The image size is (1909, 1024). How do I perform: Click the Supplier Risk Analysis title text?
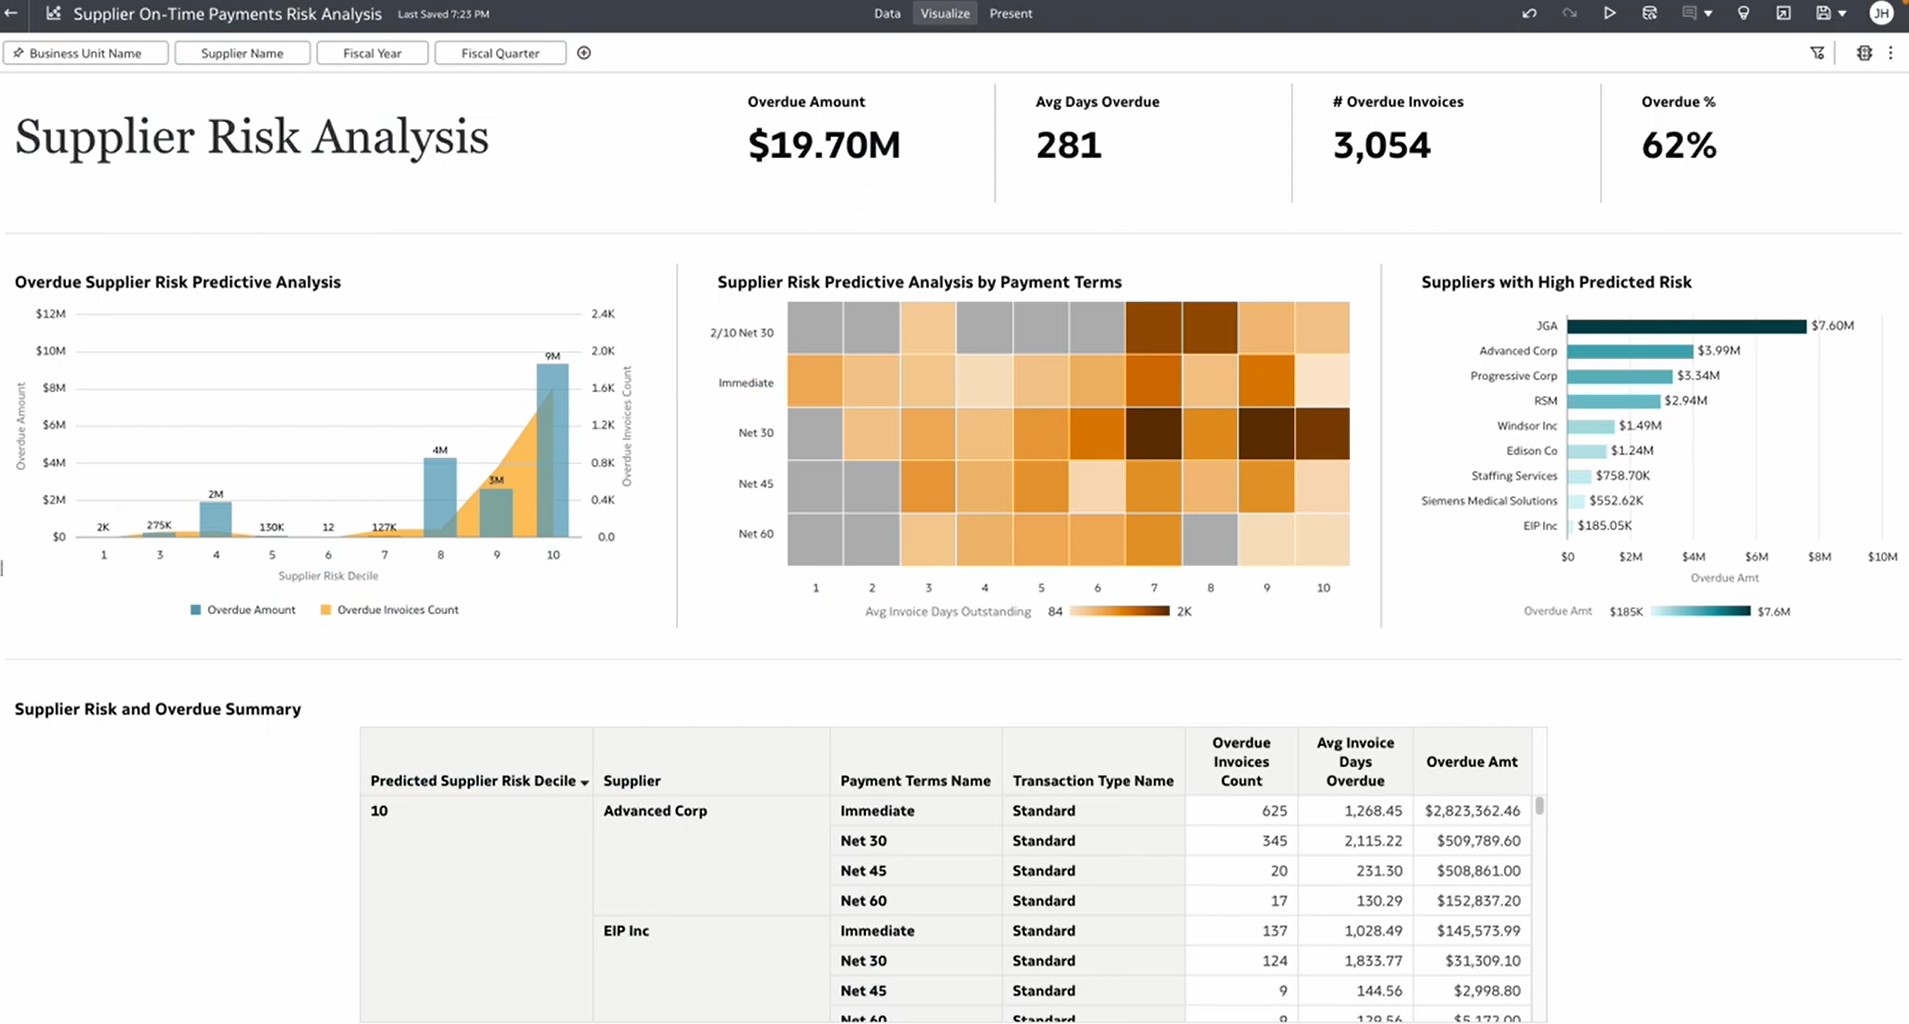[x=252, y=137]
